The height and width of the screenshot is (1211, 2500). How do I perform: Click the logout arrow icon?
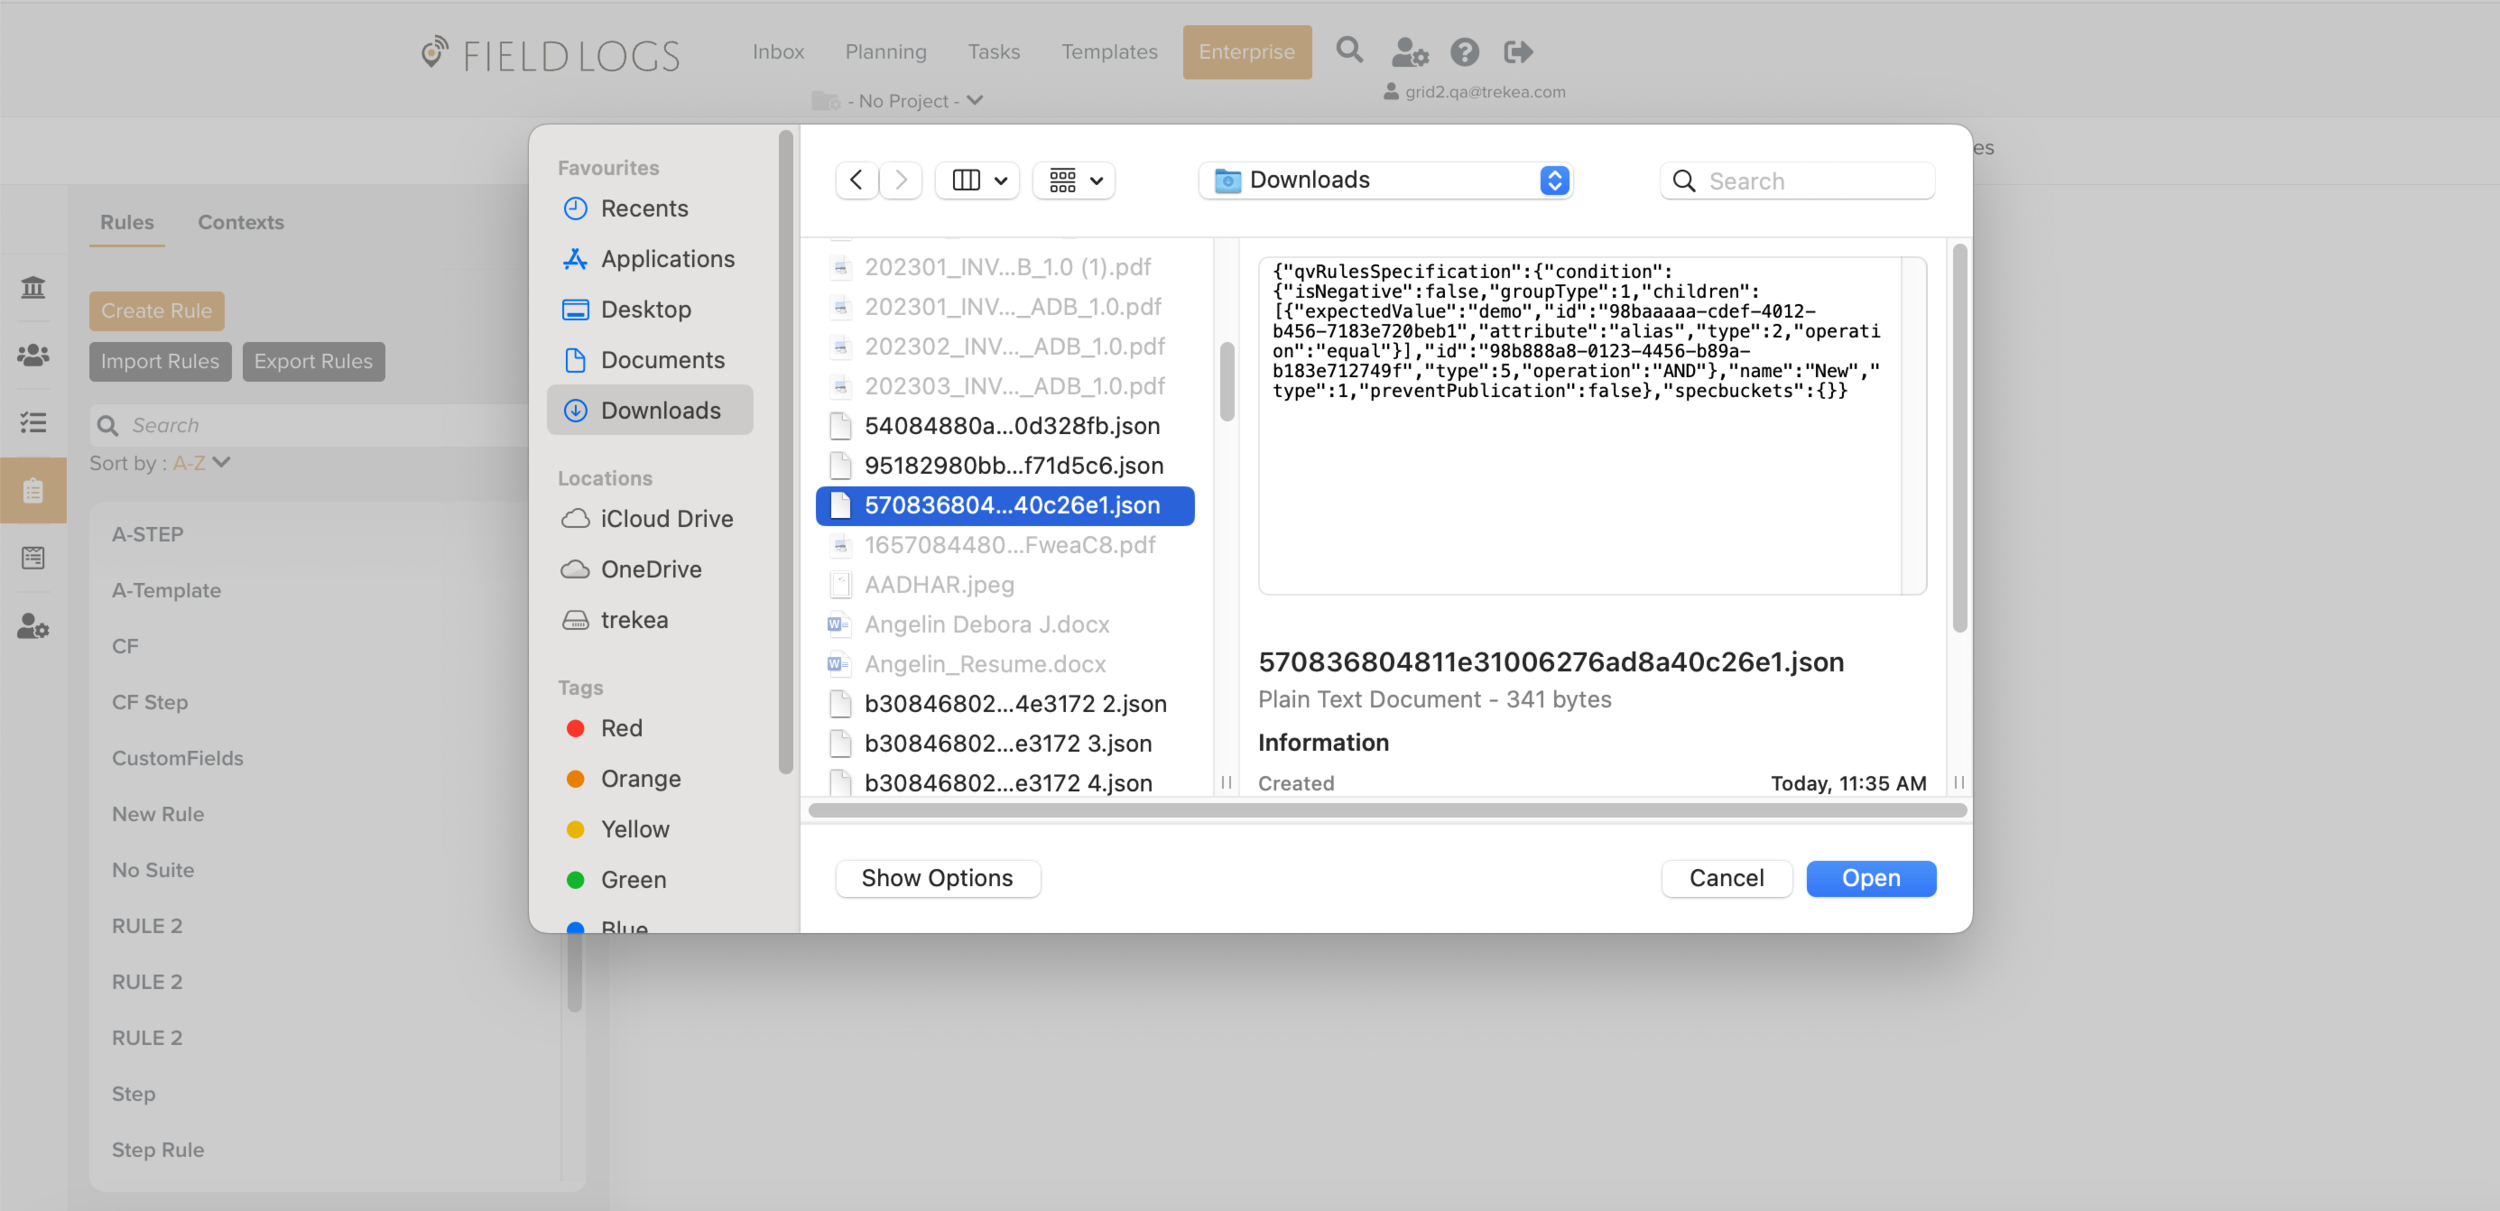point(1518,52)
